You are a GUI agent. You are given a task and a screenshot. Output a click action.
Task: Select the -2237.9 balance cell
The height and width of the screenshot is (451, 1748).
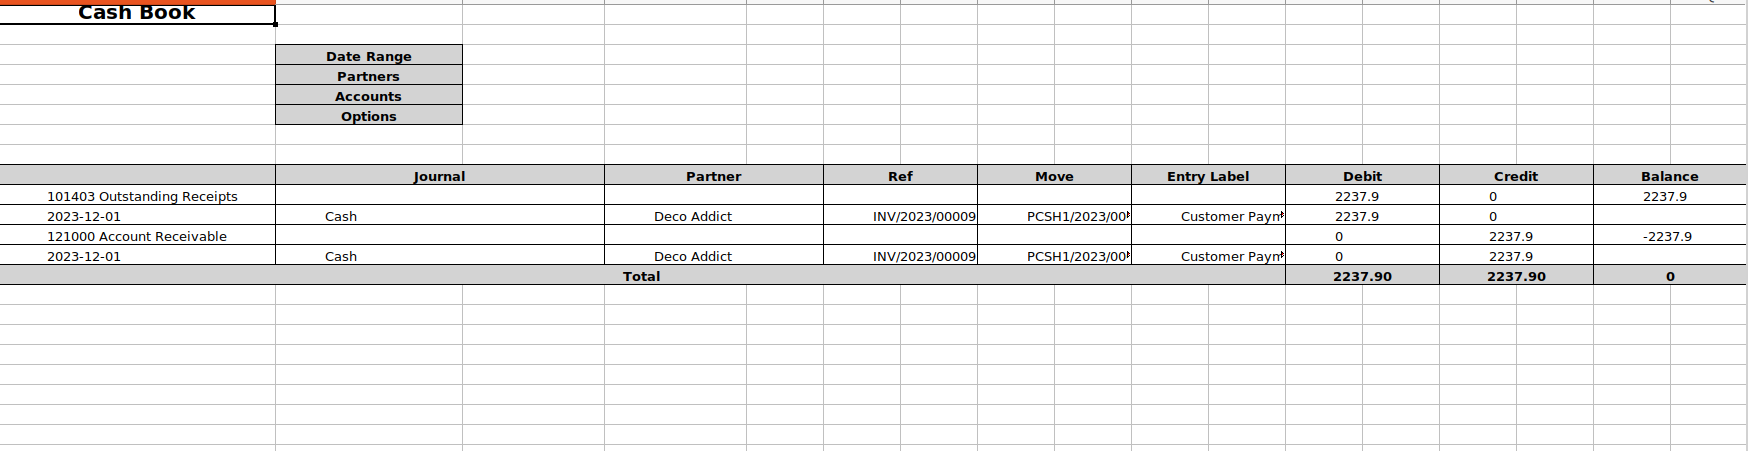point(1667,236)
